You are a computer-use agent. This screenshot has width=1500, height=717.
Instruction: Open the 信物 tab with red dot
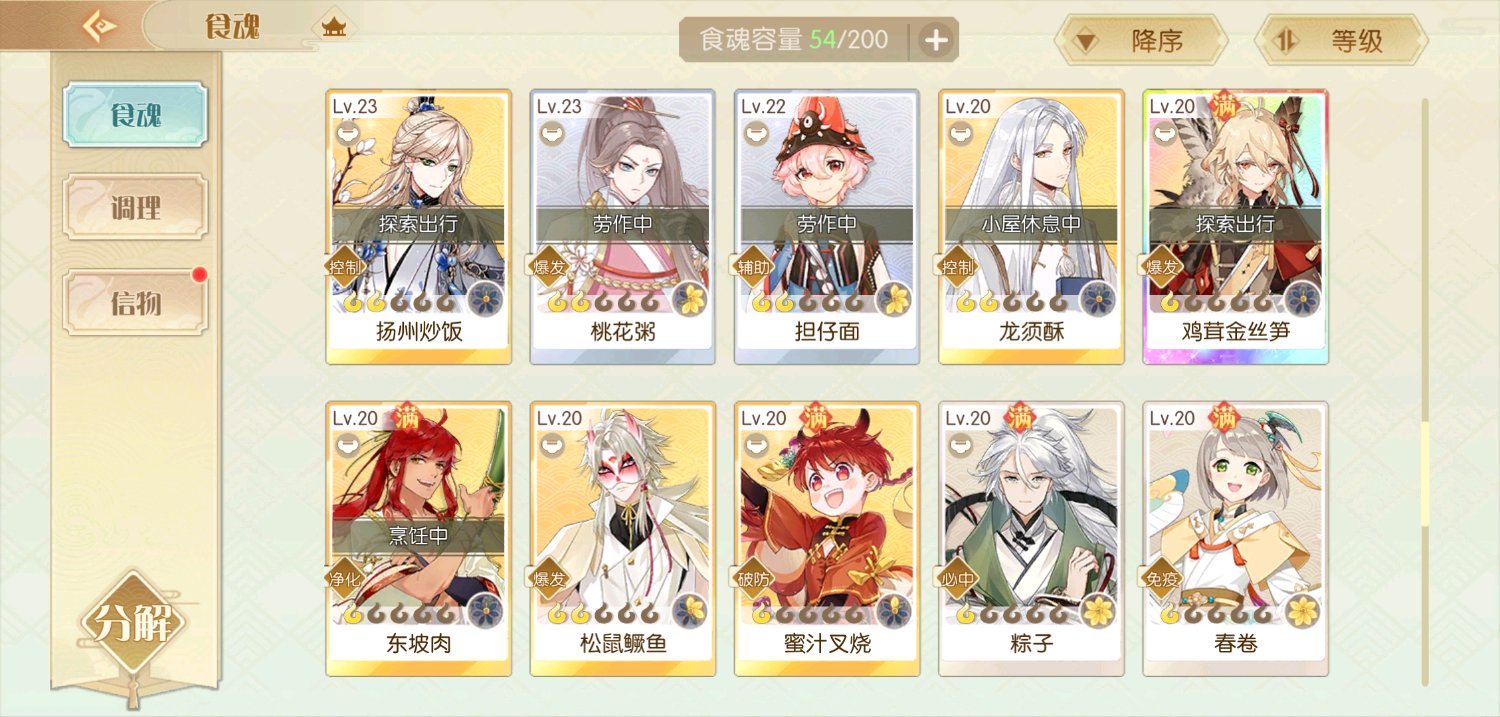click(135, 301)
